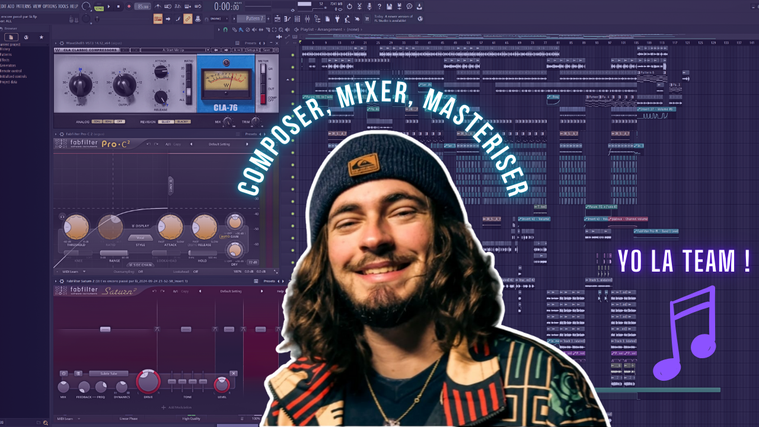The width and height of the screenshot is (759, 427).
Task: Click the Stop button in the transport
Action: tap(118, 7)
